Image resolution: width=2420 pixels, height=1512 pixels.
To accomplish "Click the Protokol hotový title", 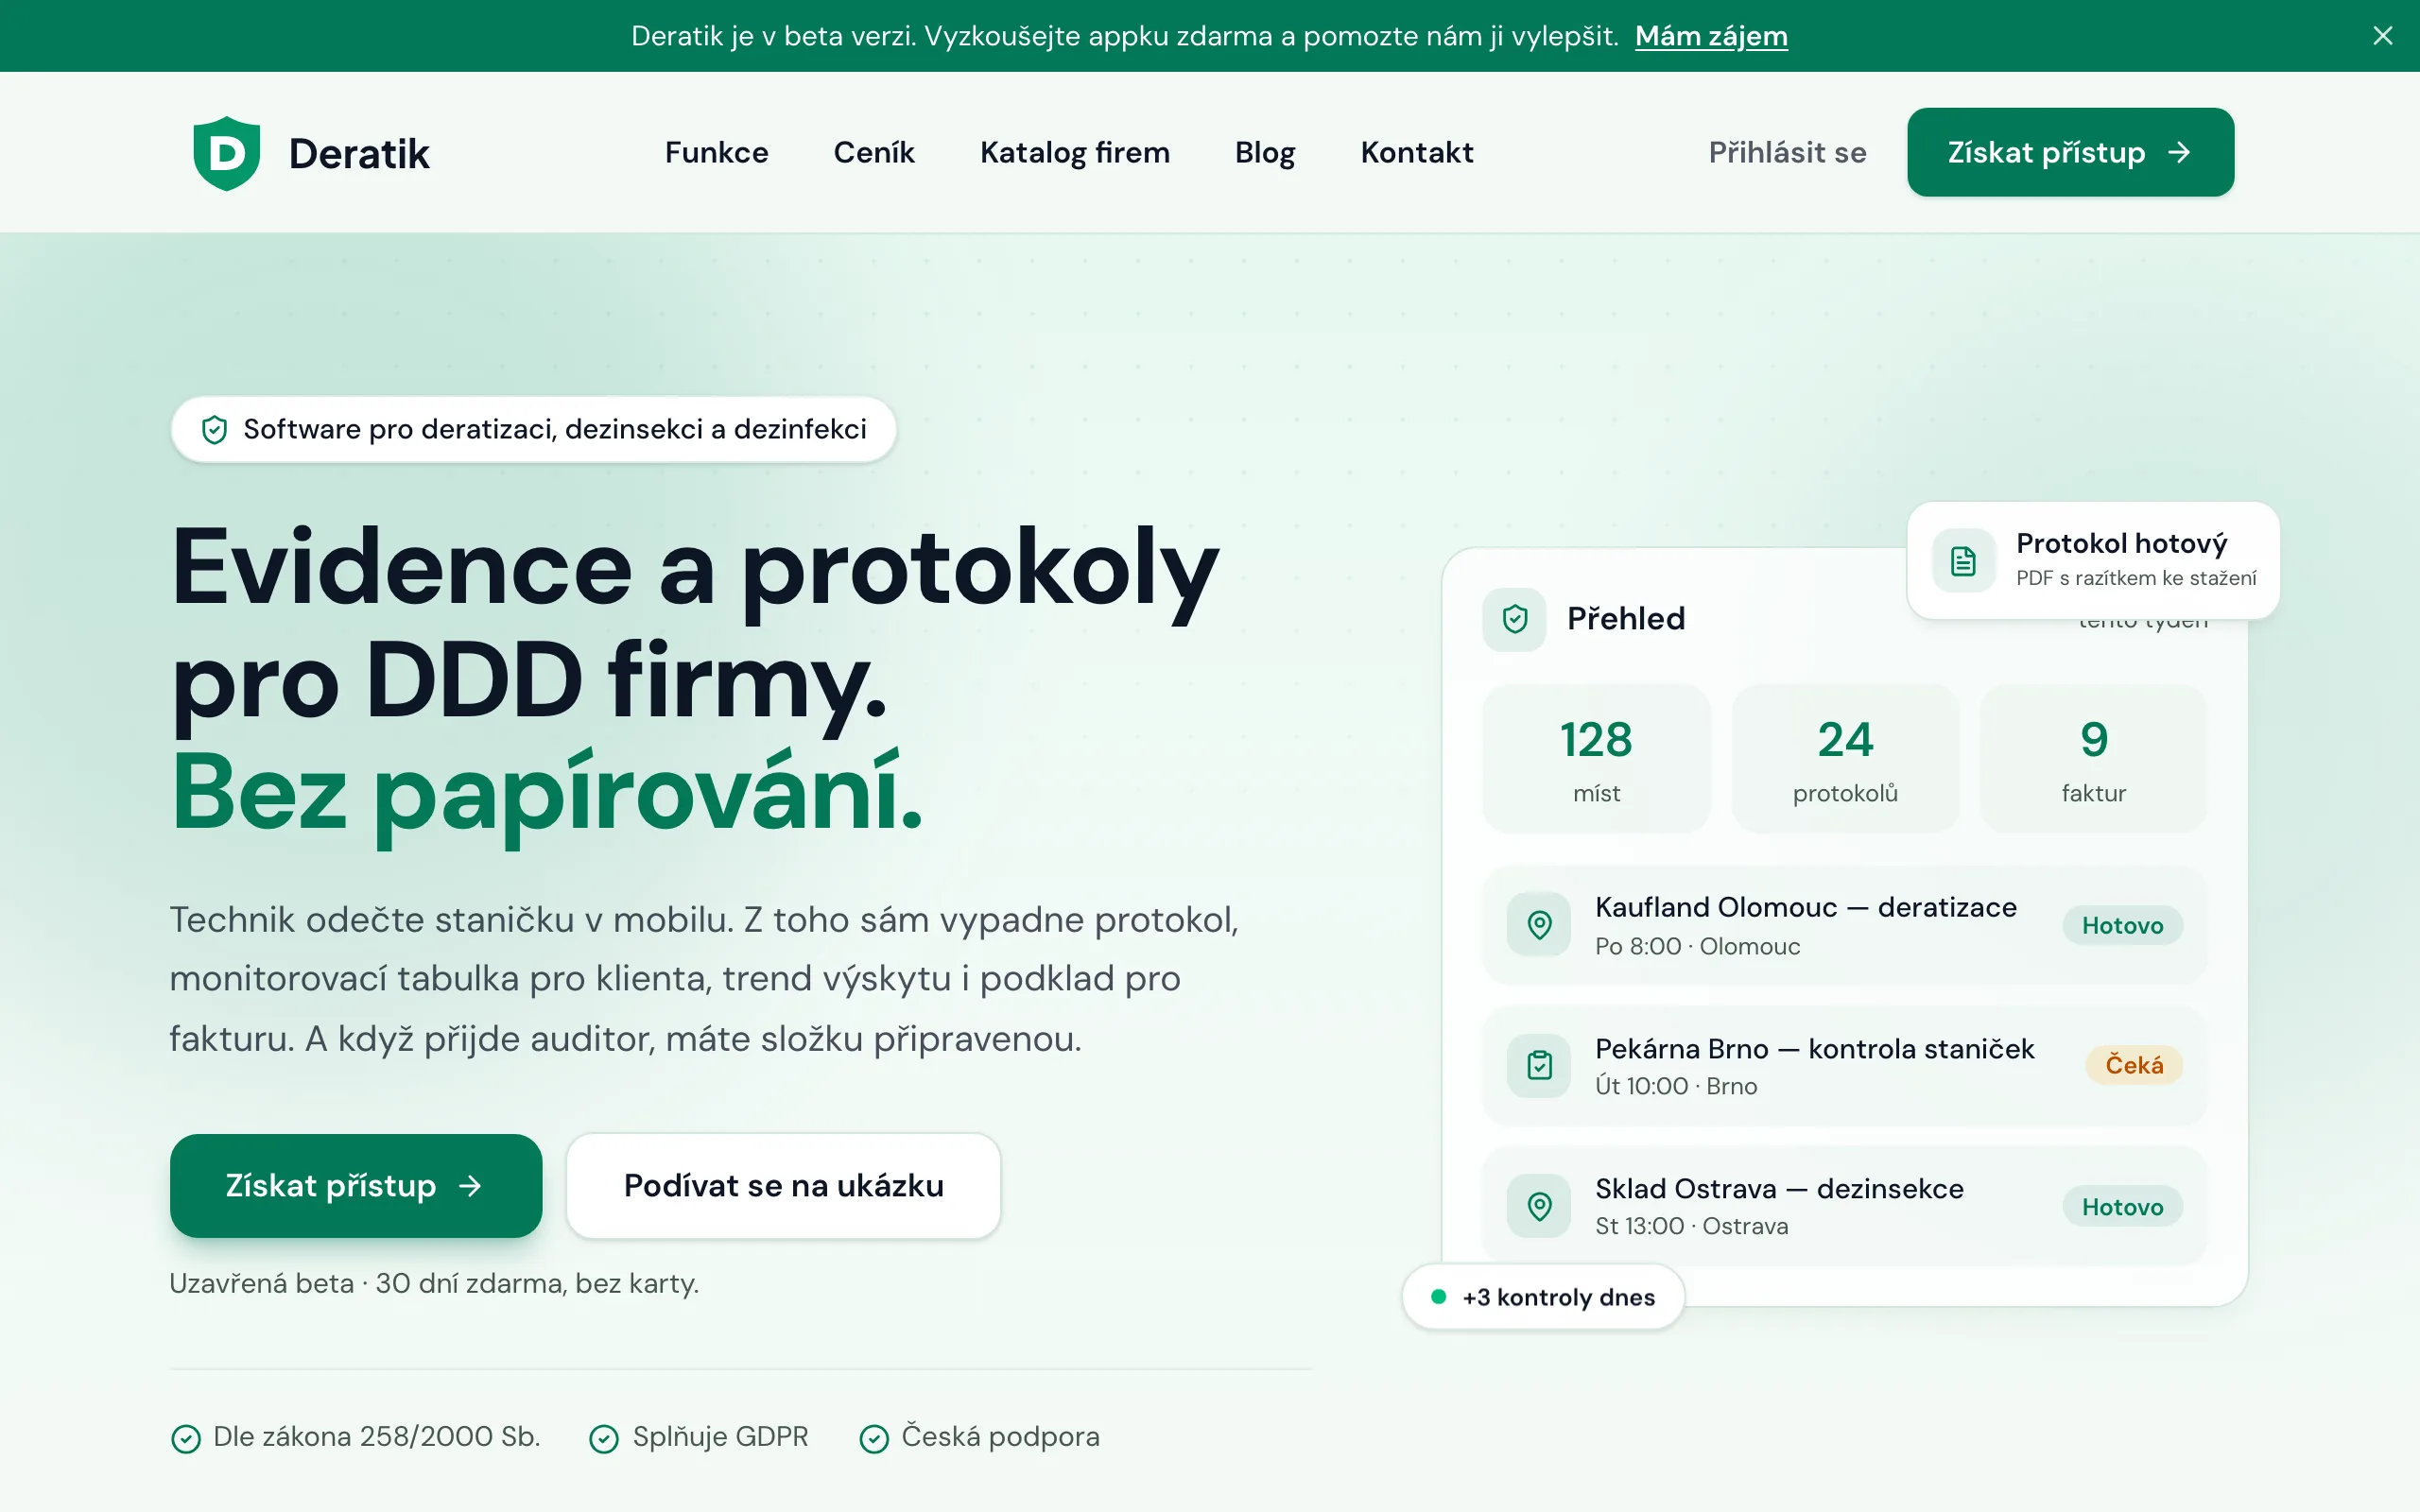I will (2121, 543).
